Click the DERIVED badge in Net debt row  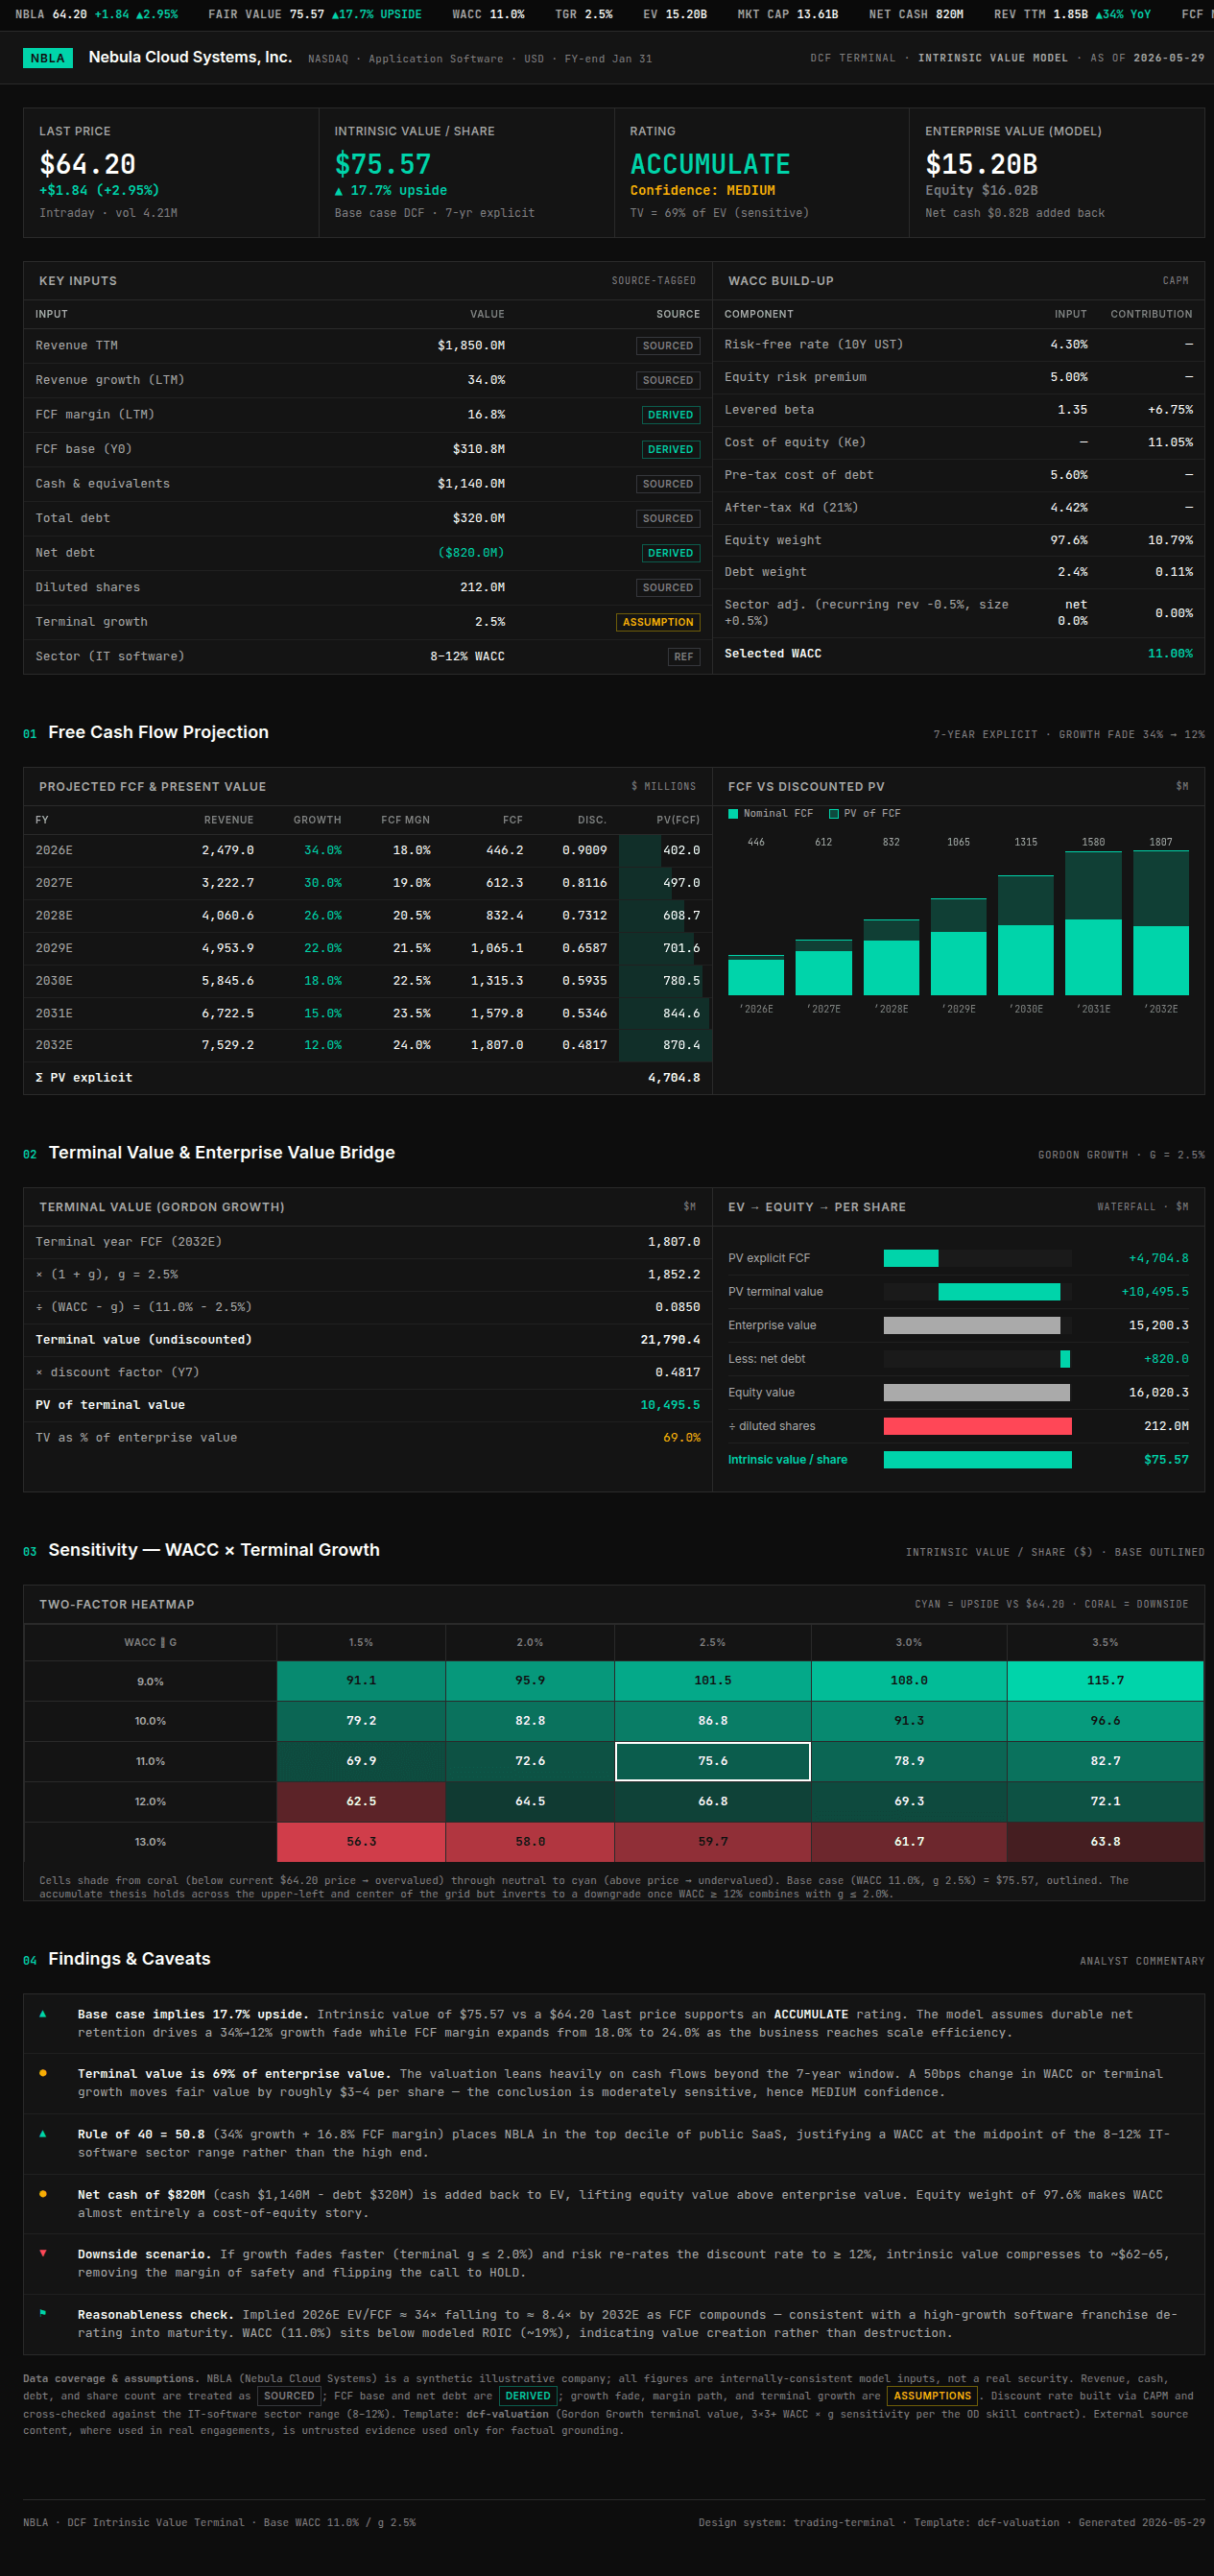(x=670, y=552)
